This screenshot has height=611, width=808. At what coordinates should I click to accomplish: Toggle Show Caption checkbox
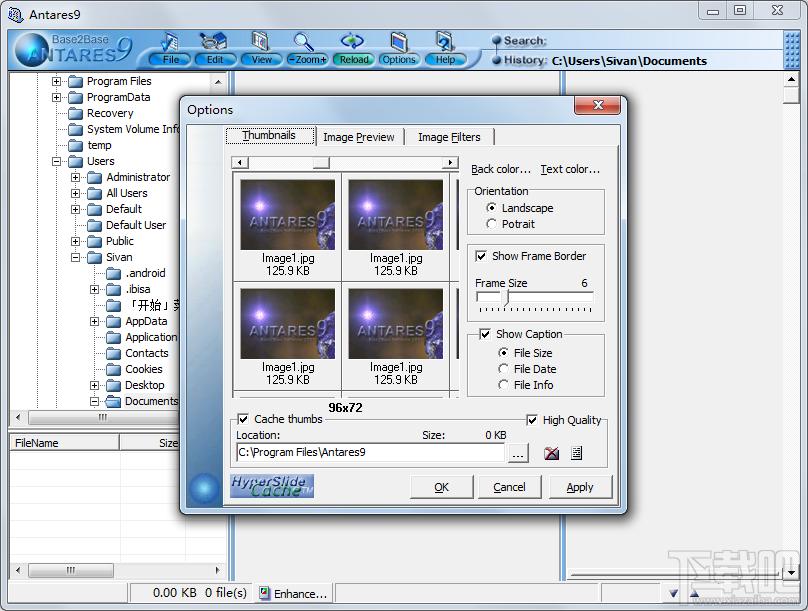485,334
